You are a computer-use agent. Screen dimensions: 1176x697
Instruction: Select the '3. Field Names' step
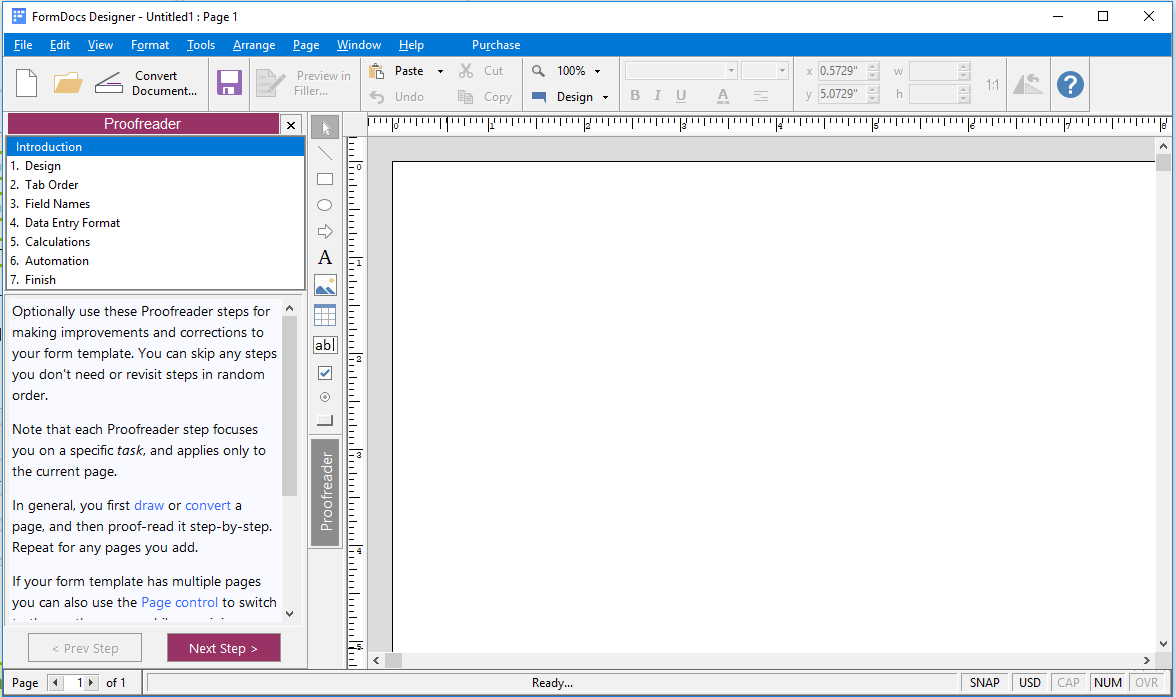pyautogui.click(x=155, y=204)
